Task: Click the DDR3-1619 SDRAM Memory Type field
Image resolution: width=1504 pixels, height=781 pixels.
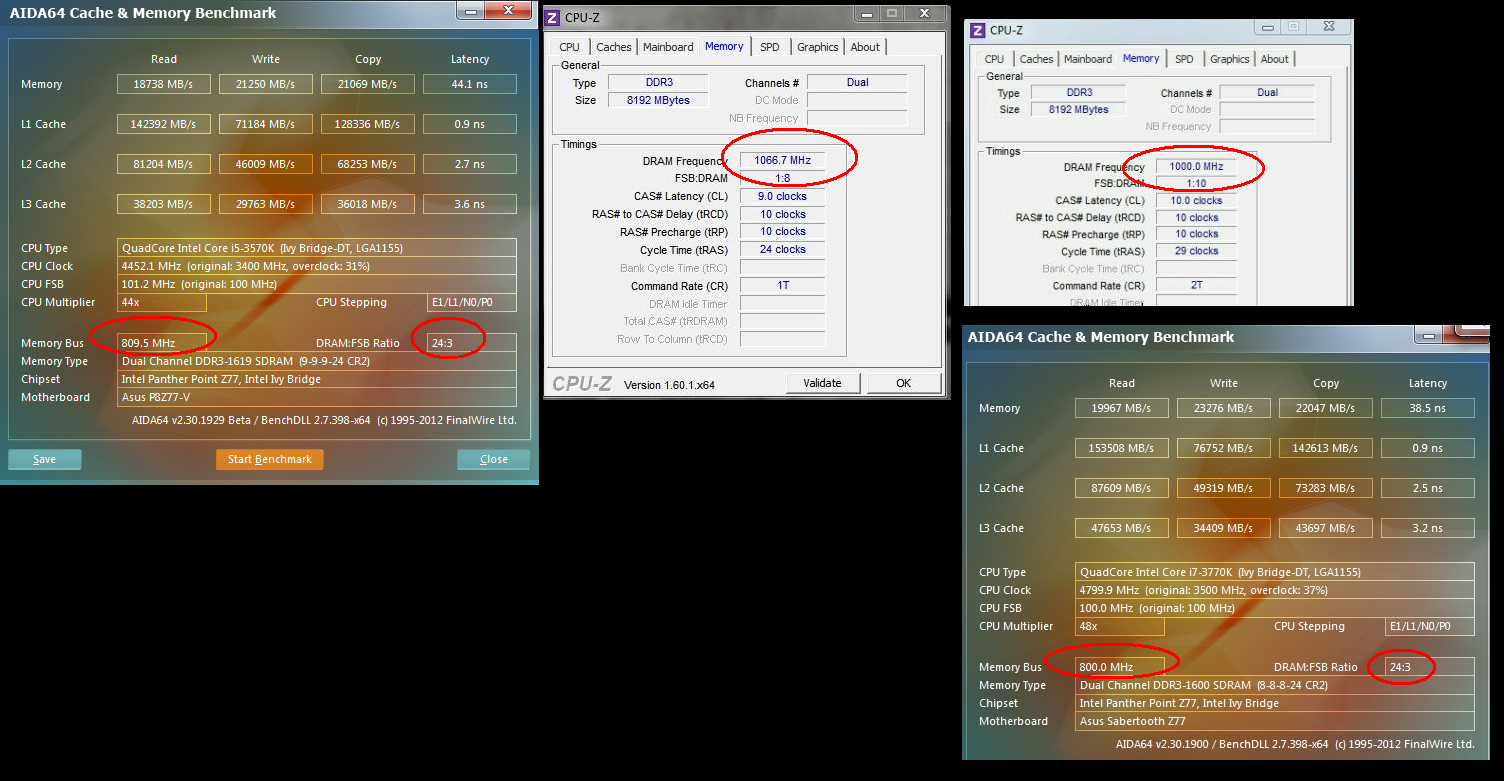Action: click(317, 361)
